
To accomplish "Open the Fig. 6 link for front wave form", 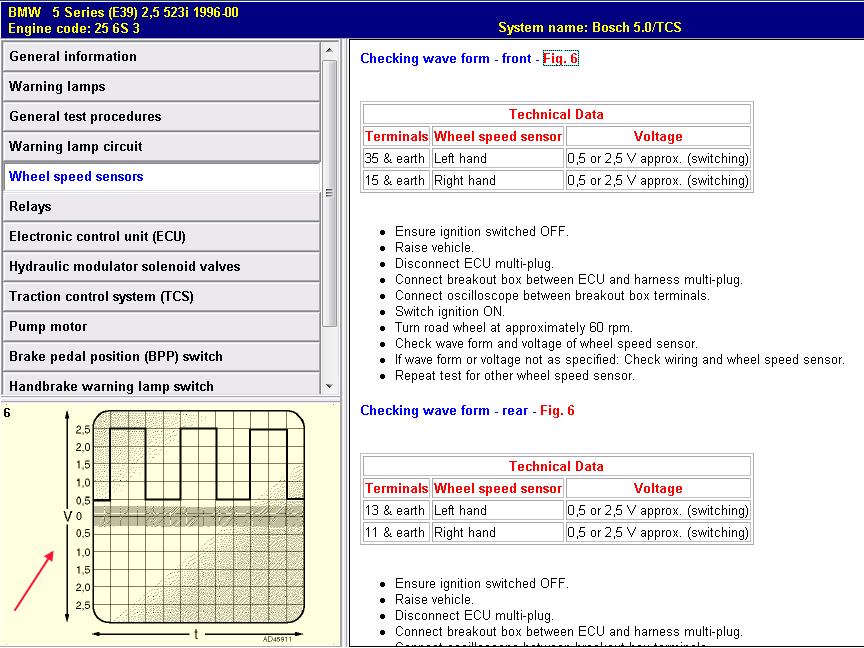I will pos(560,58).
